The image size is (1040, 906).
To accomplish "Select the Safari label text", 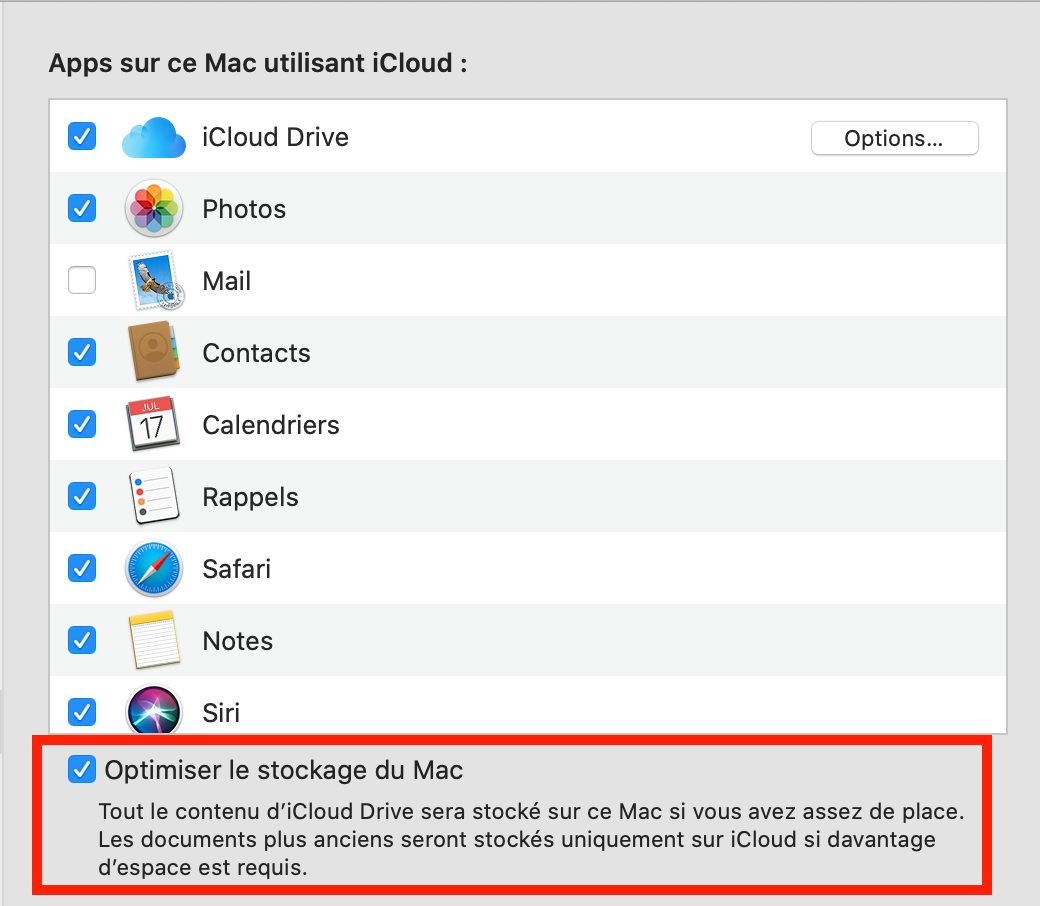I will [x=236, y=569].
